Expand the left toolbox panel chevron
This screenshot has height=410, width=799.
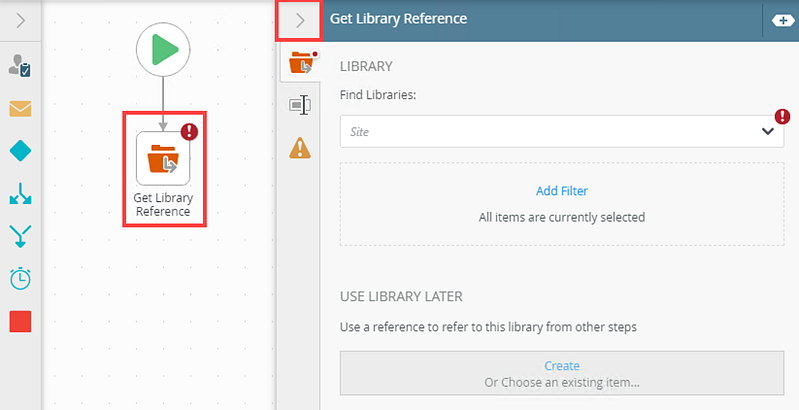21,19
